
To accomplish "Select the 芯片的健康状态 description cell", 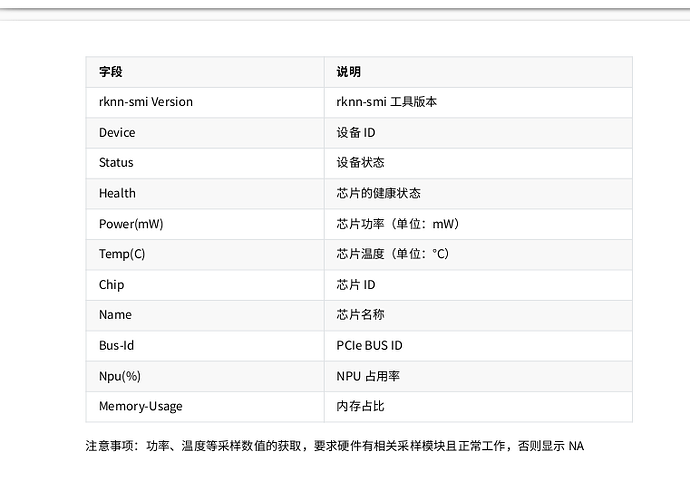I will pos(478,193).
